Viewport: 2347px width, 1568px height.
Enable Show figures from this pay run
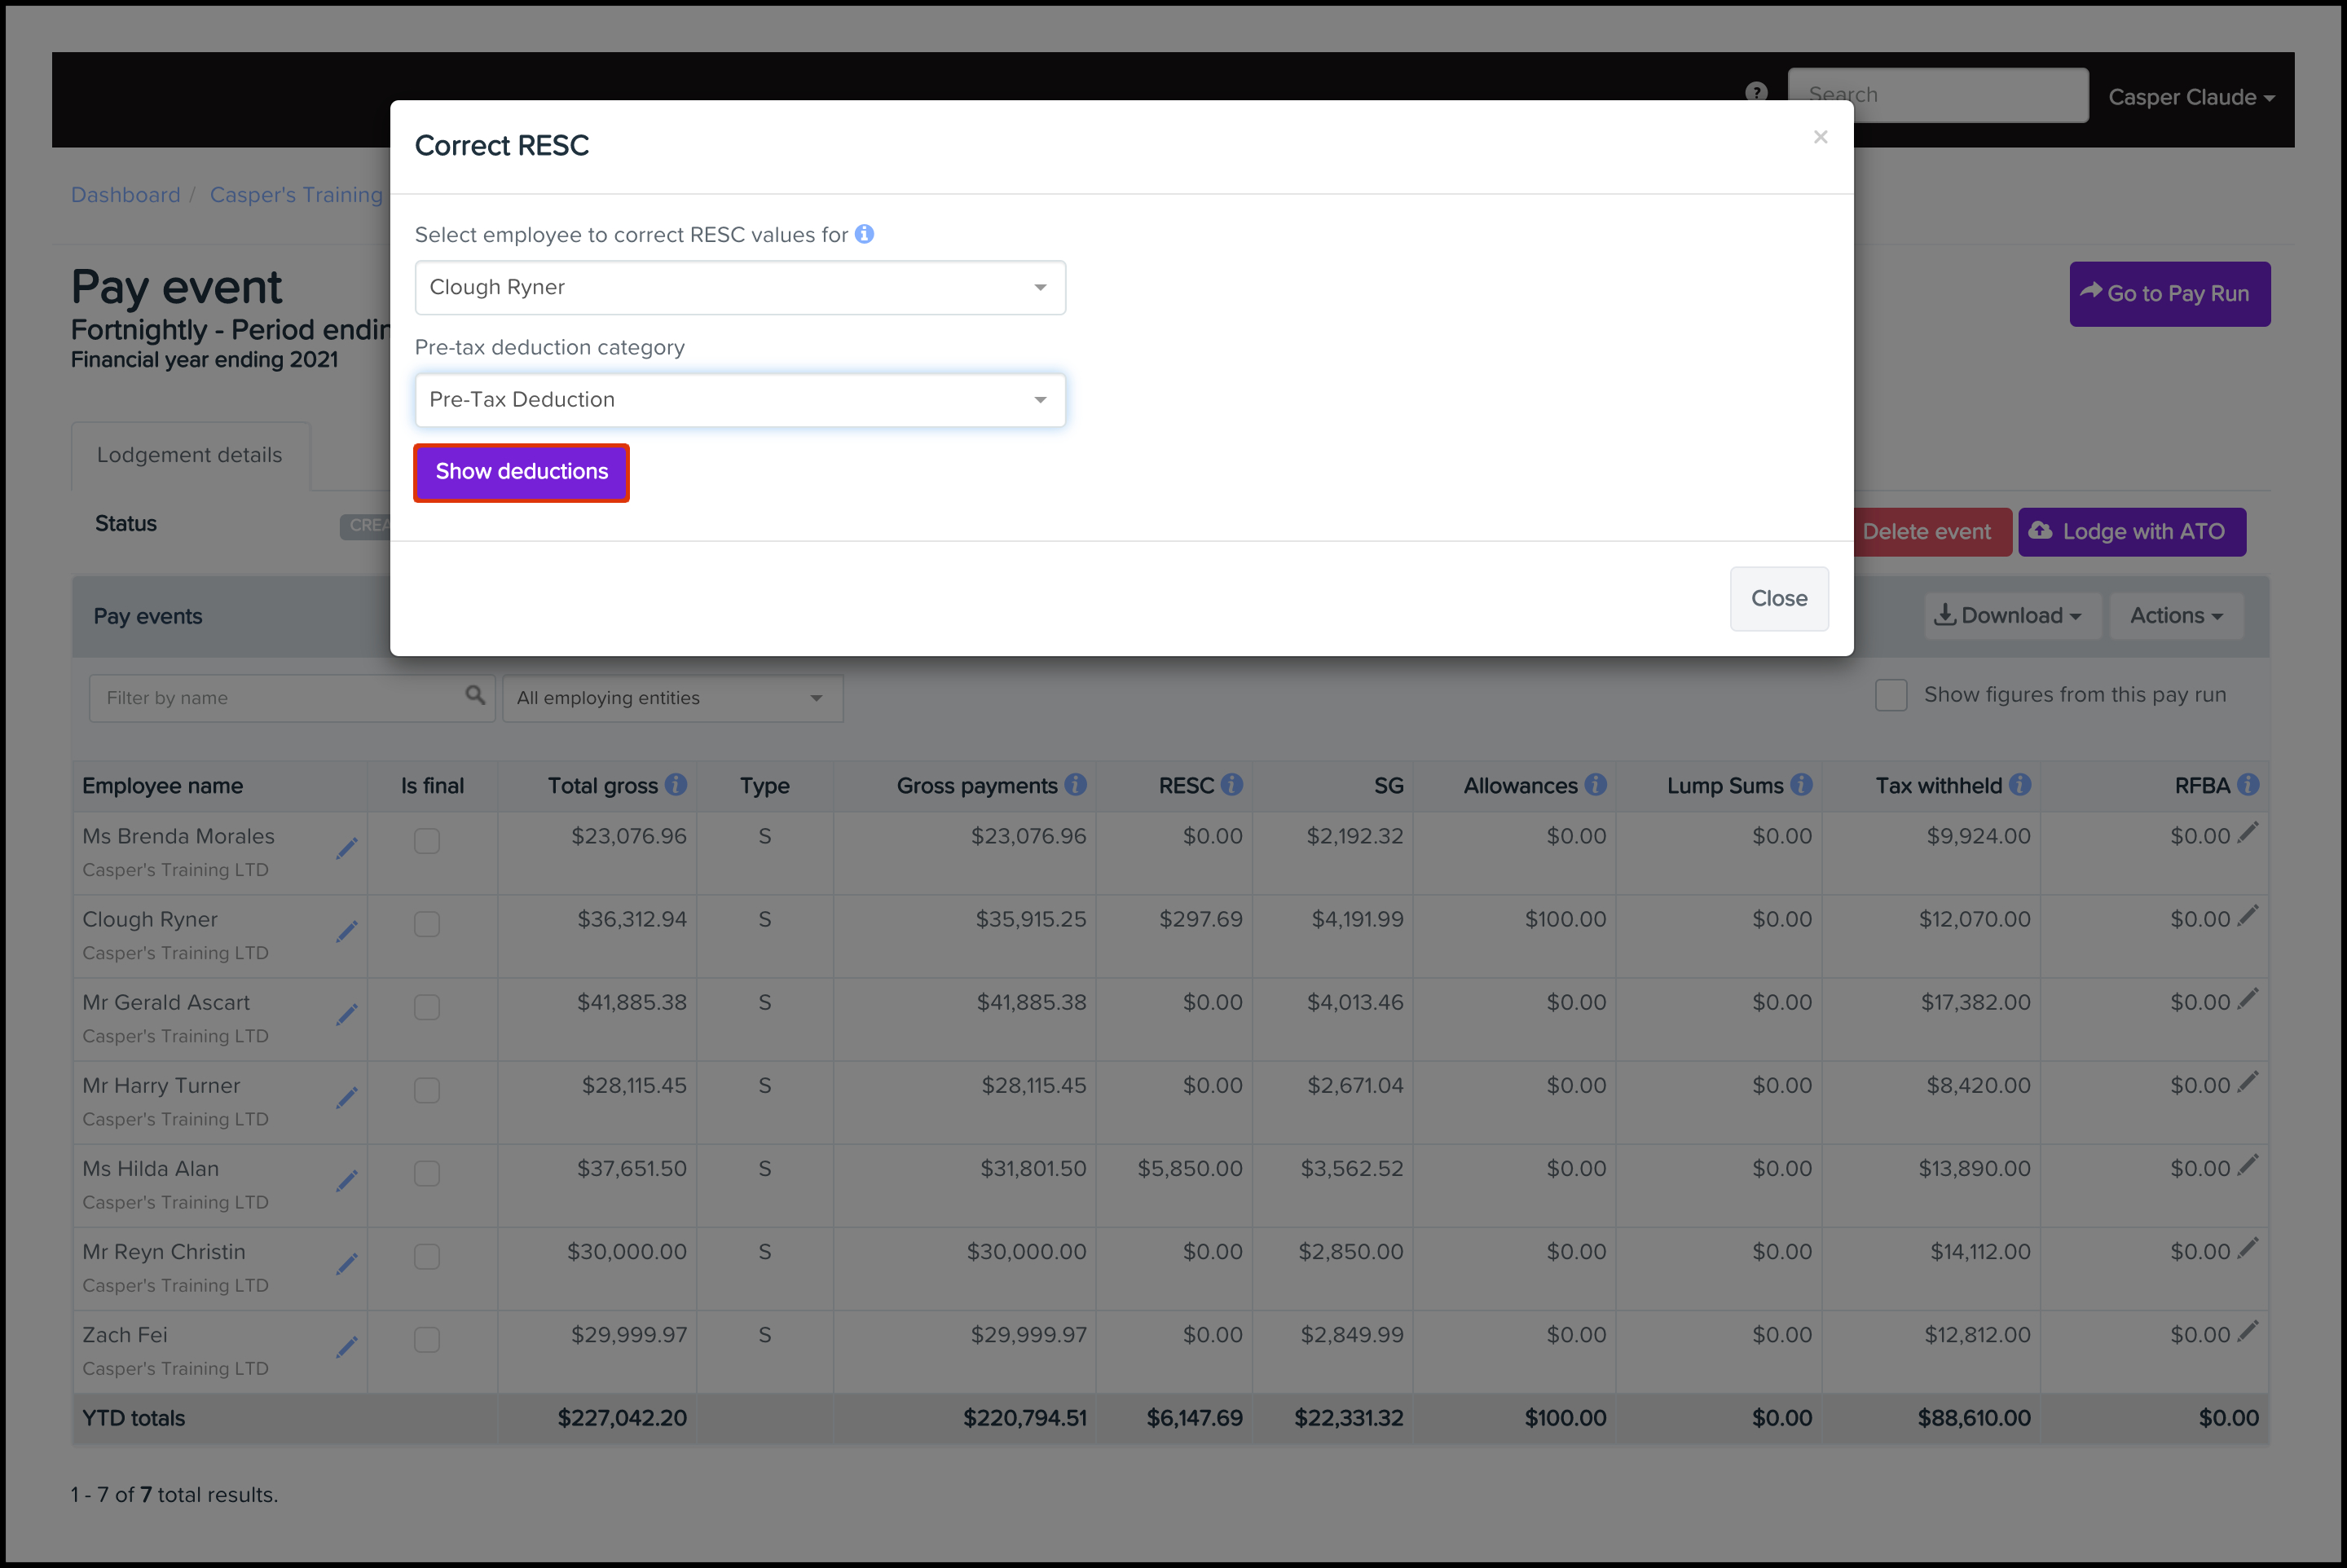tap(1891, 695)
